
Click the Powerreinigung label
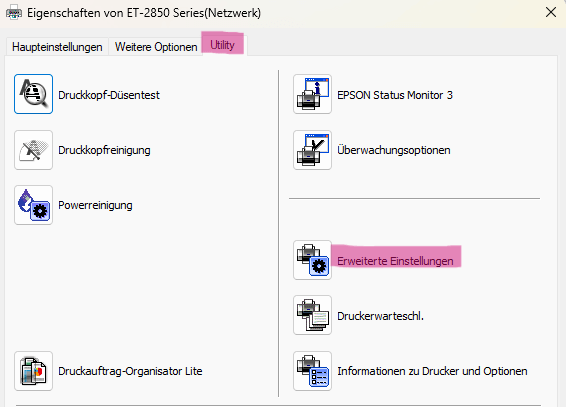95,205
